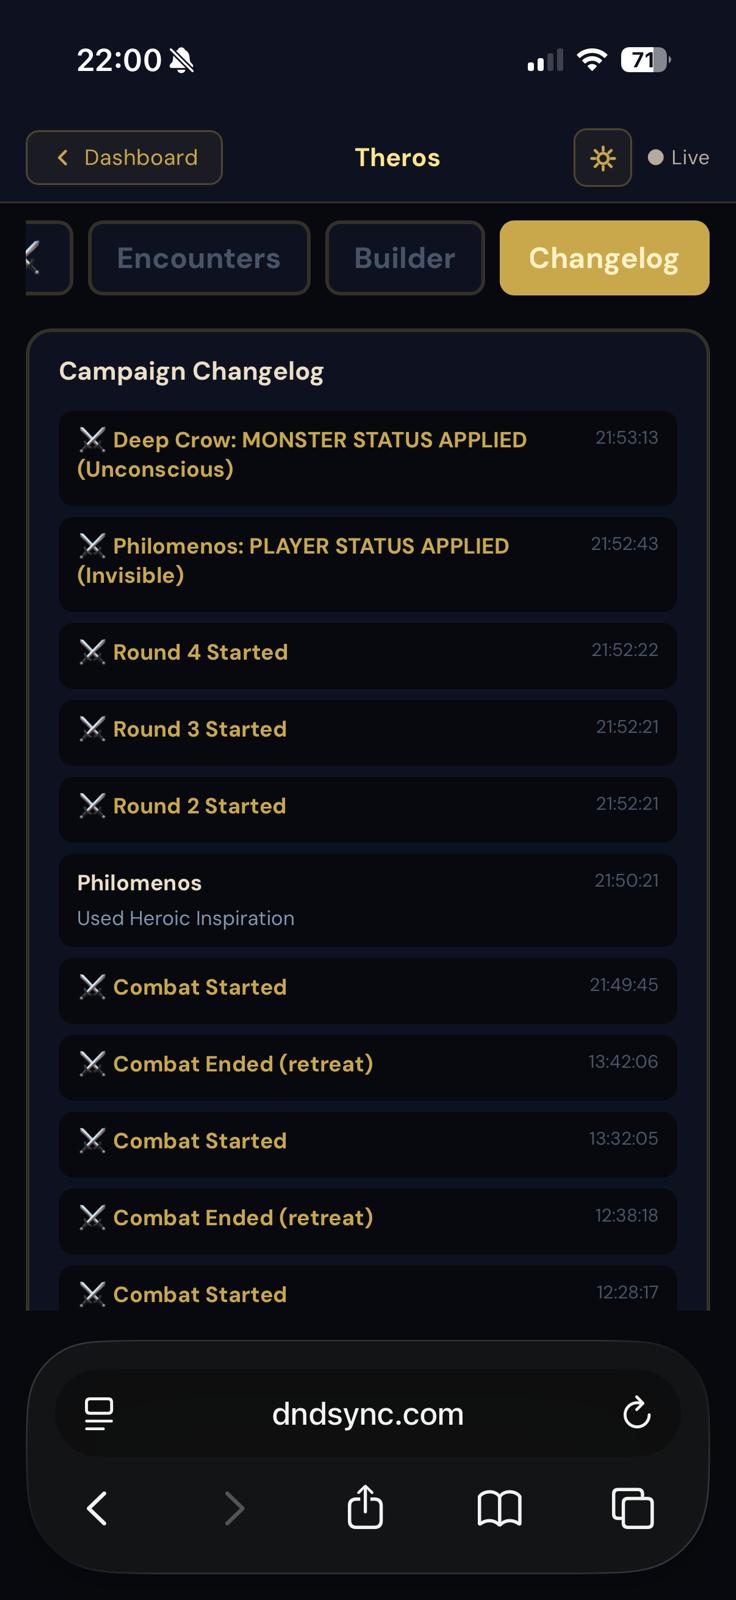Toggle the sun theme switch next to Live
This screenshot has height=1600, width=736.
(x=602, y=157)
